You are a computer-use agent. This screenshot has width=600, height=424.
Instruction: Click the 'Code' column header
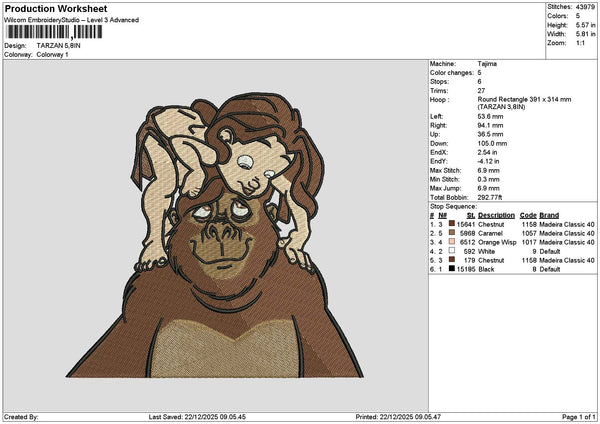tap(528, 215)
